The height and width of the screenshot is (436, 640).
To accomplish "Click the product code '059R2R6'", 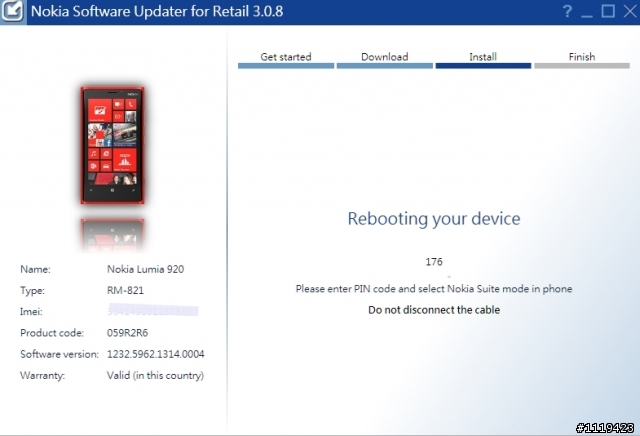I will coord(127,333).
